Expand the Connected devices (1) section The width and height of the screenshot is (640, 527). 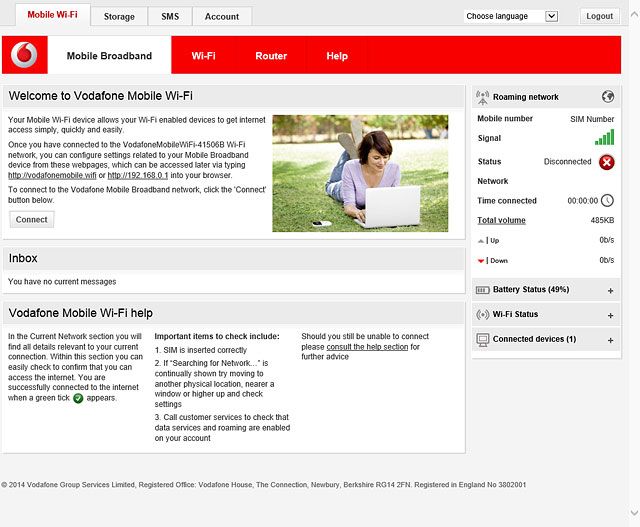[610, 340]
